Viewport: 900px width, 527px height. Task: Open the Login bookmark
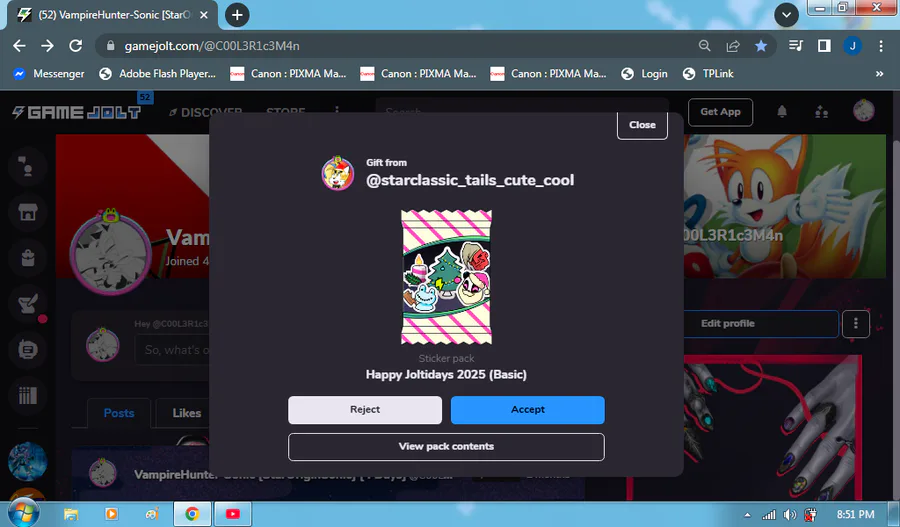(645, 74)
